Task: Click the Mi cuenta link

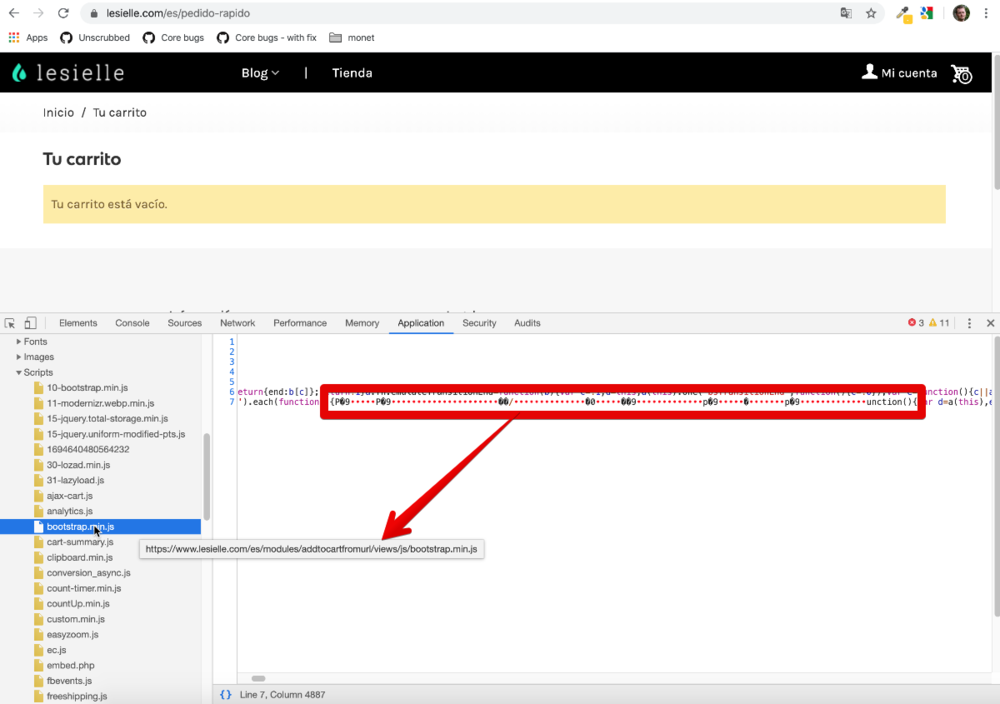Action: (900, 73)
